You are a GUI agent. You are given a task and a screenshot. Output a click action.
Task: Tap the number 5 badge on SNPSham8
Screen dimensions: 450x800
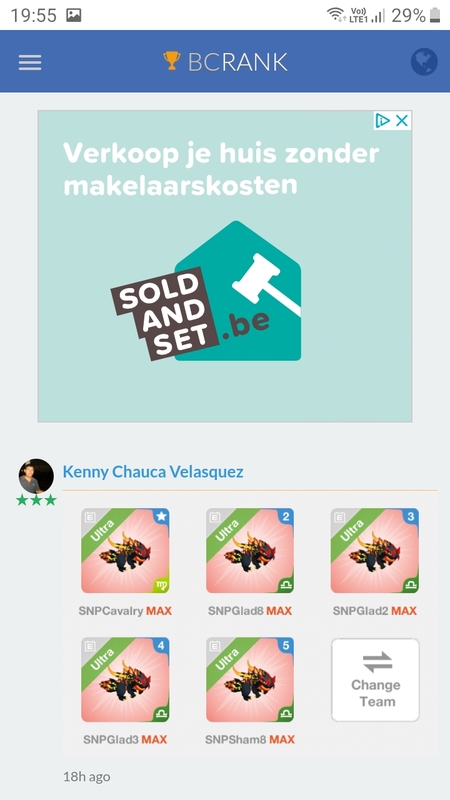click(286, 646)
